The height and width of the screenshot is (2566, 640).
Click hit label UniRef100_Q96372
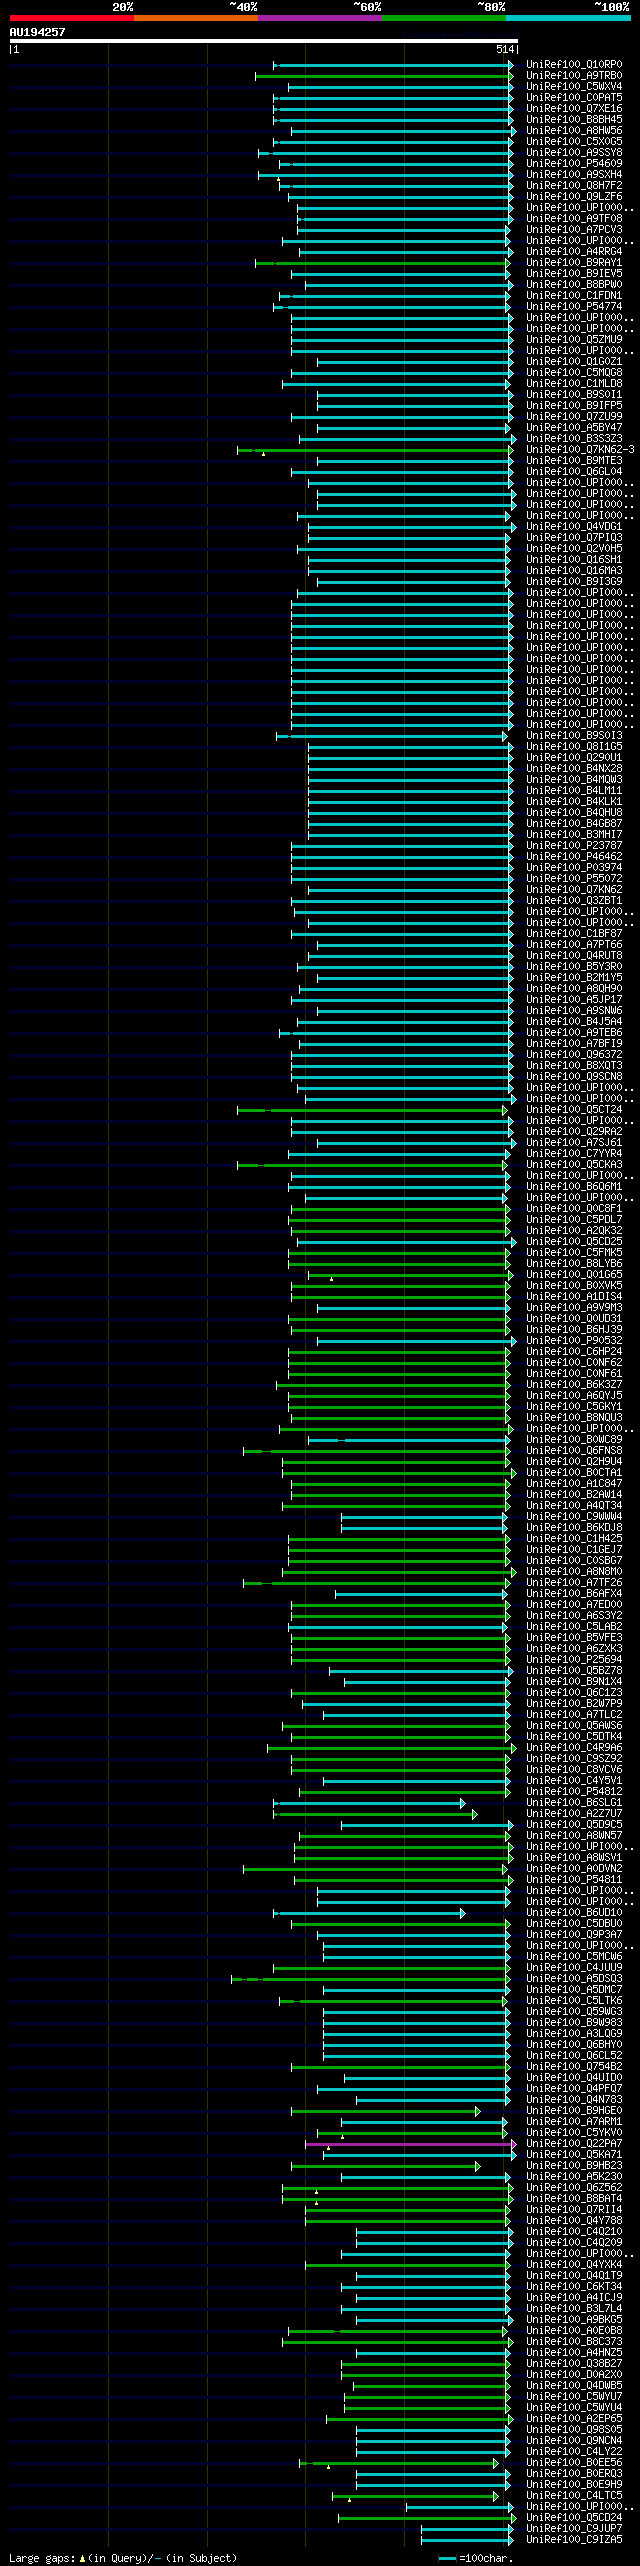pos(574,1055)
